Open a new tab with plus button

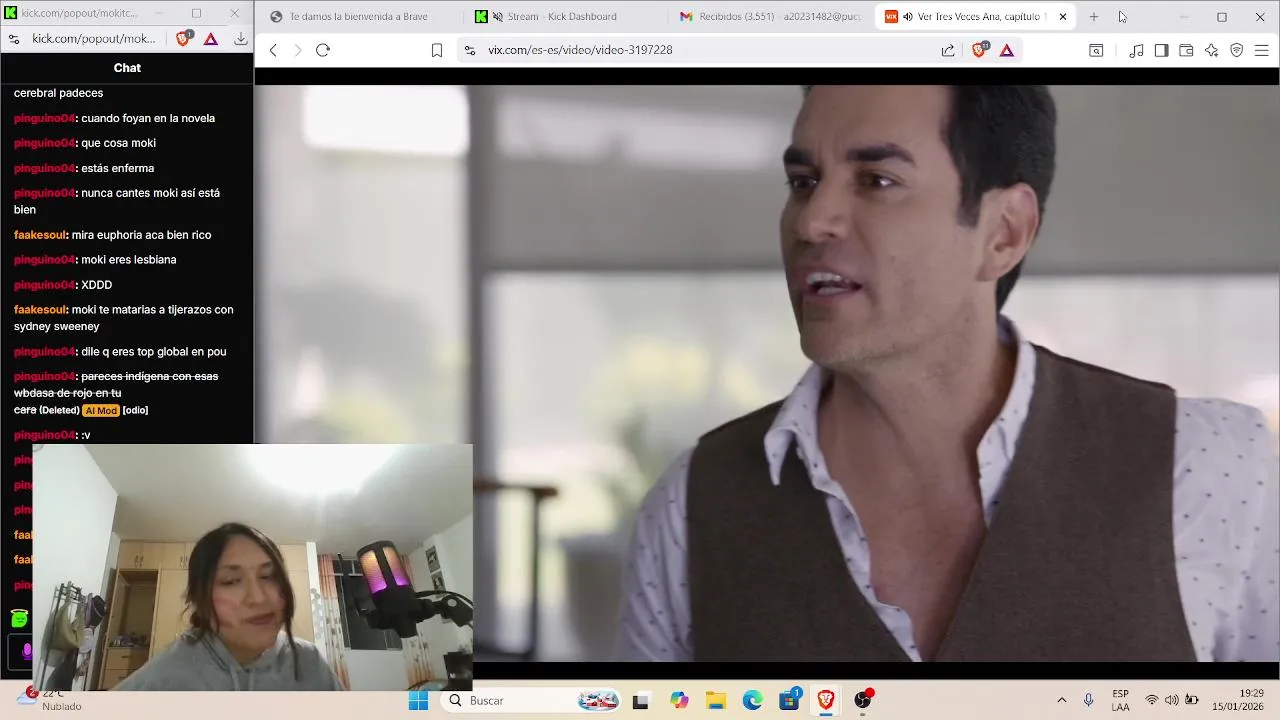click(1094, 17)
